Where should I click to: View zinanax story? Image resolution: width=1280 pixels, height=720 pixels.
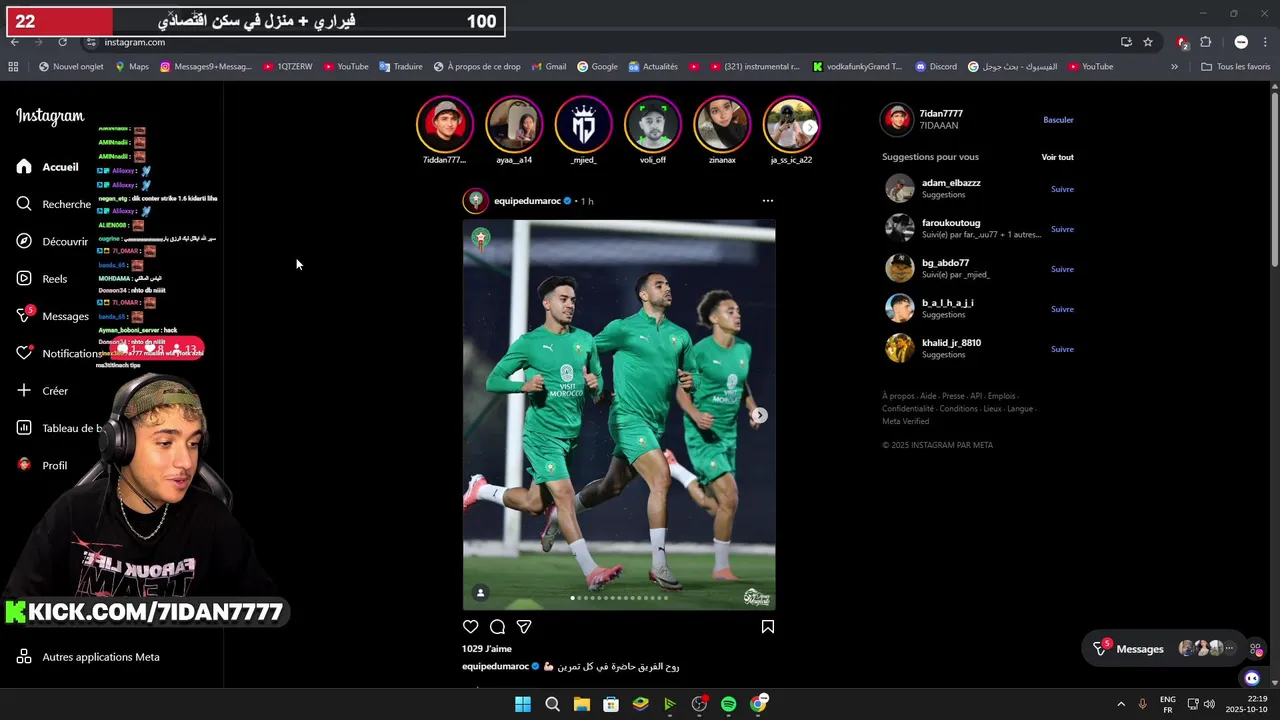click(722, 124)
